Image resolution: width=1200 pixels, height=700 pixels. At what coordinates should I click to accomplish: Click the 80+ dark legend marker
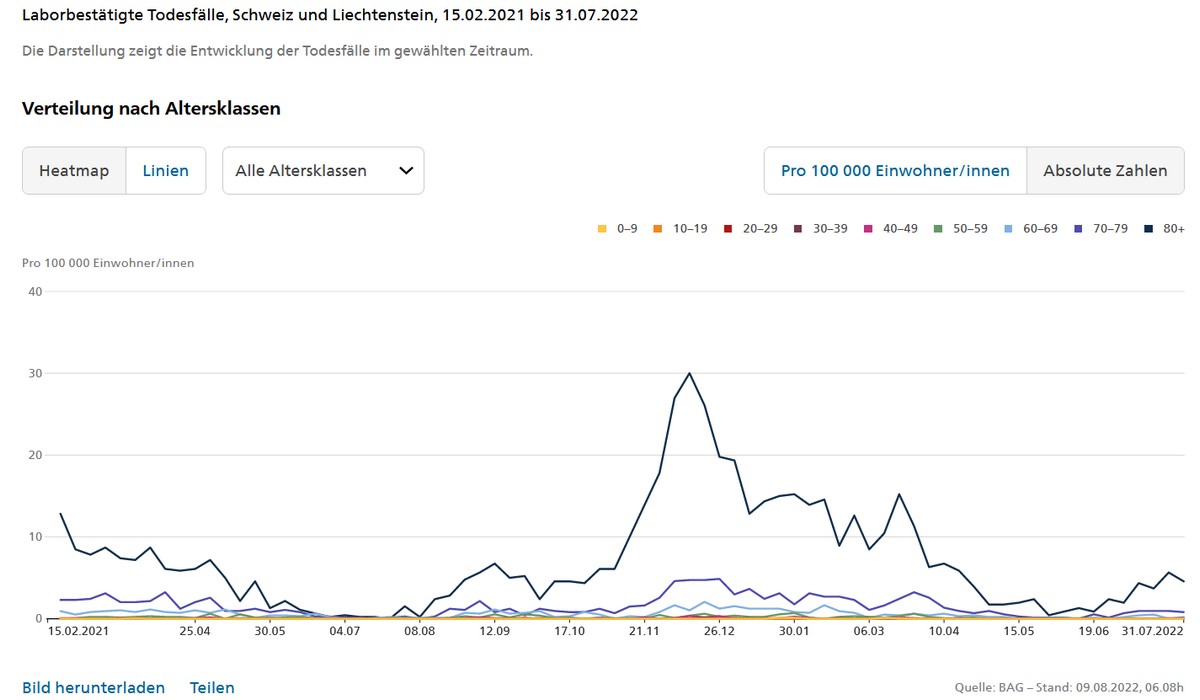1148,229
